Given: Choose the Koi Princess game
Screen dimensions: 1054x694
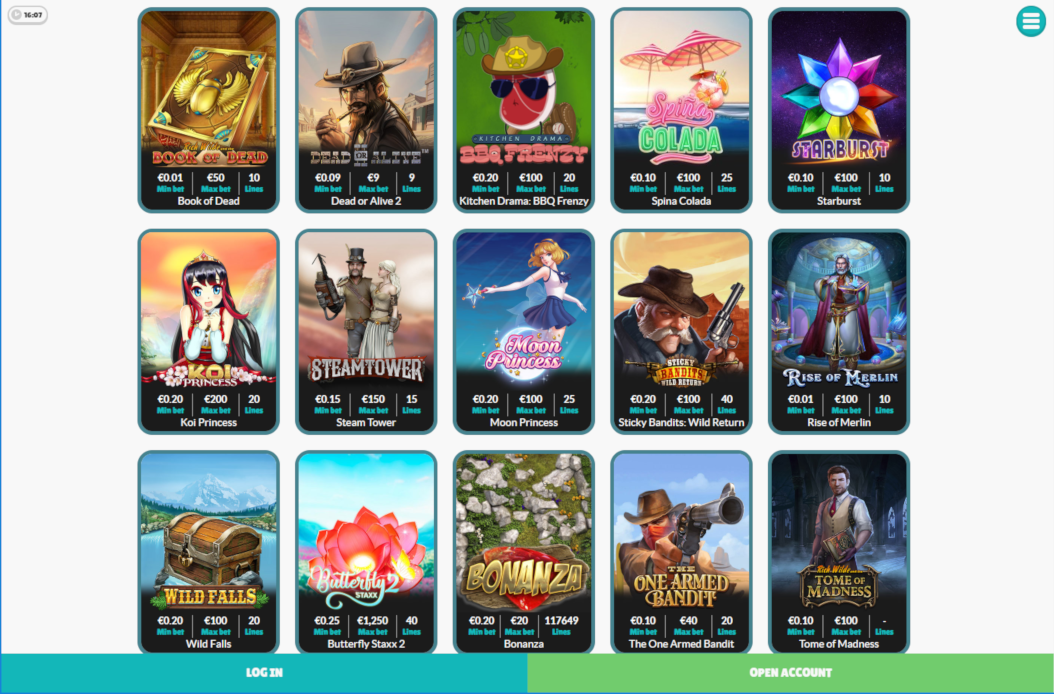Looking at the screenshot, I should [208, 332].
